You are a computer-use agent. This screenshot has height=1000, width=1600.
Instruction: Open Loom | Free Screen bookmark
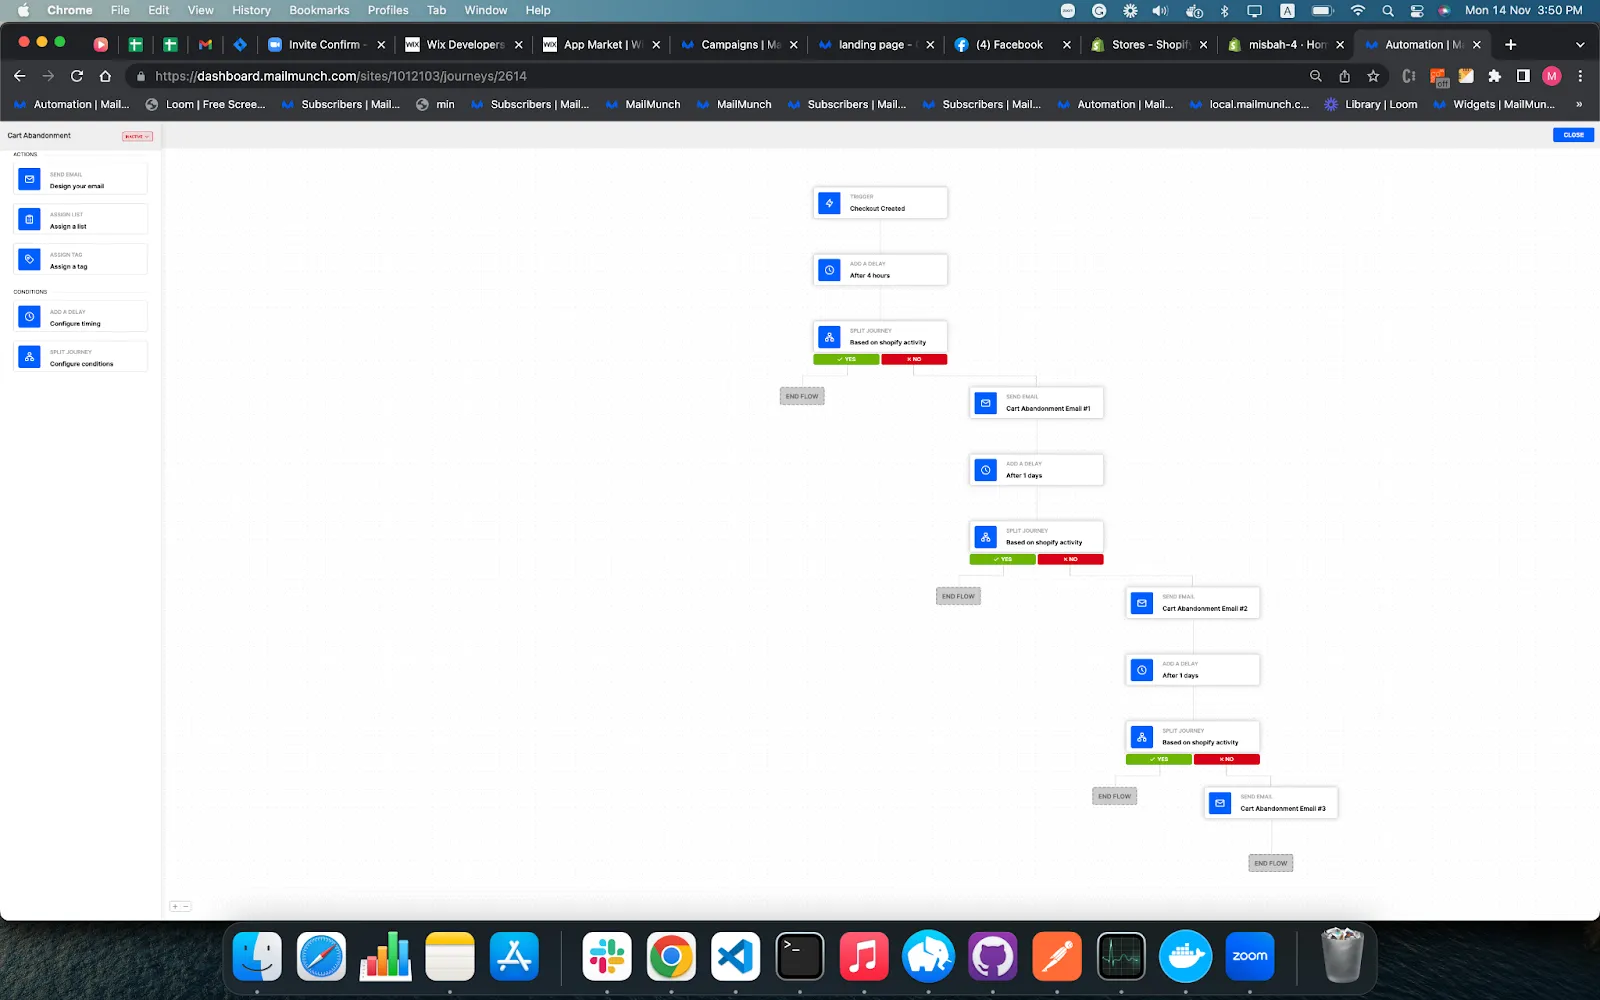click(205, 104)
